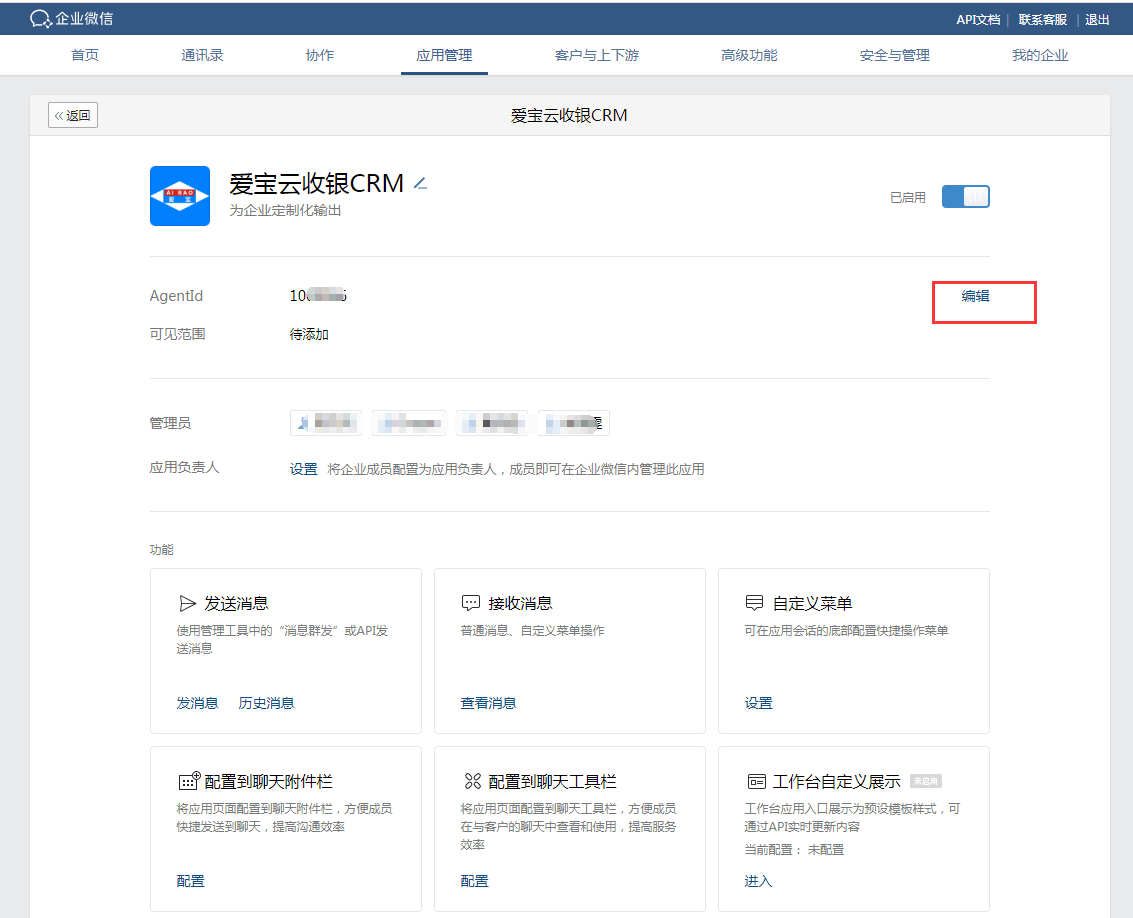This screenshot has width=1133, height=918.
Task: Click the 联系客服 link
Action: [1043, 20]
